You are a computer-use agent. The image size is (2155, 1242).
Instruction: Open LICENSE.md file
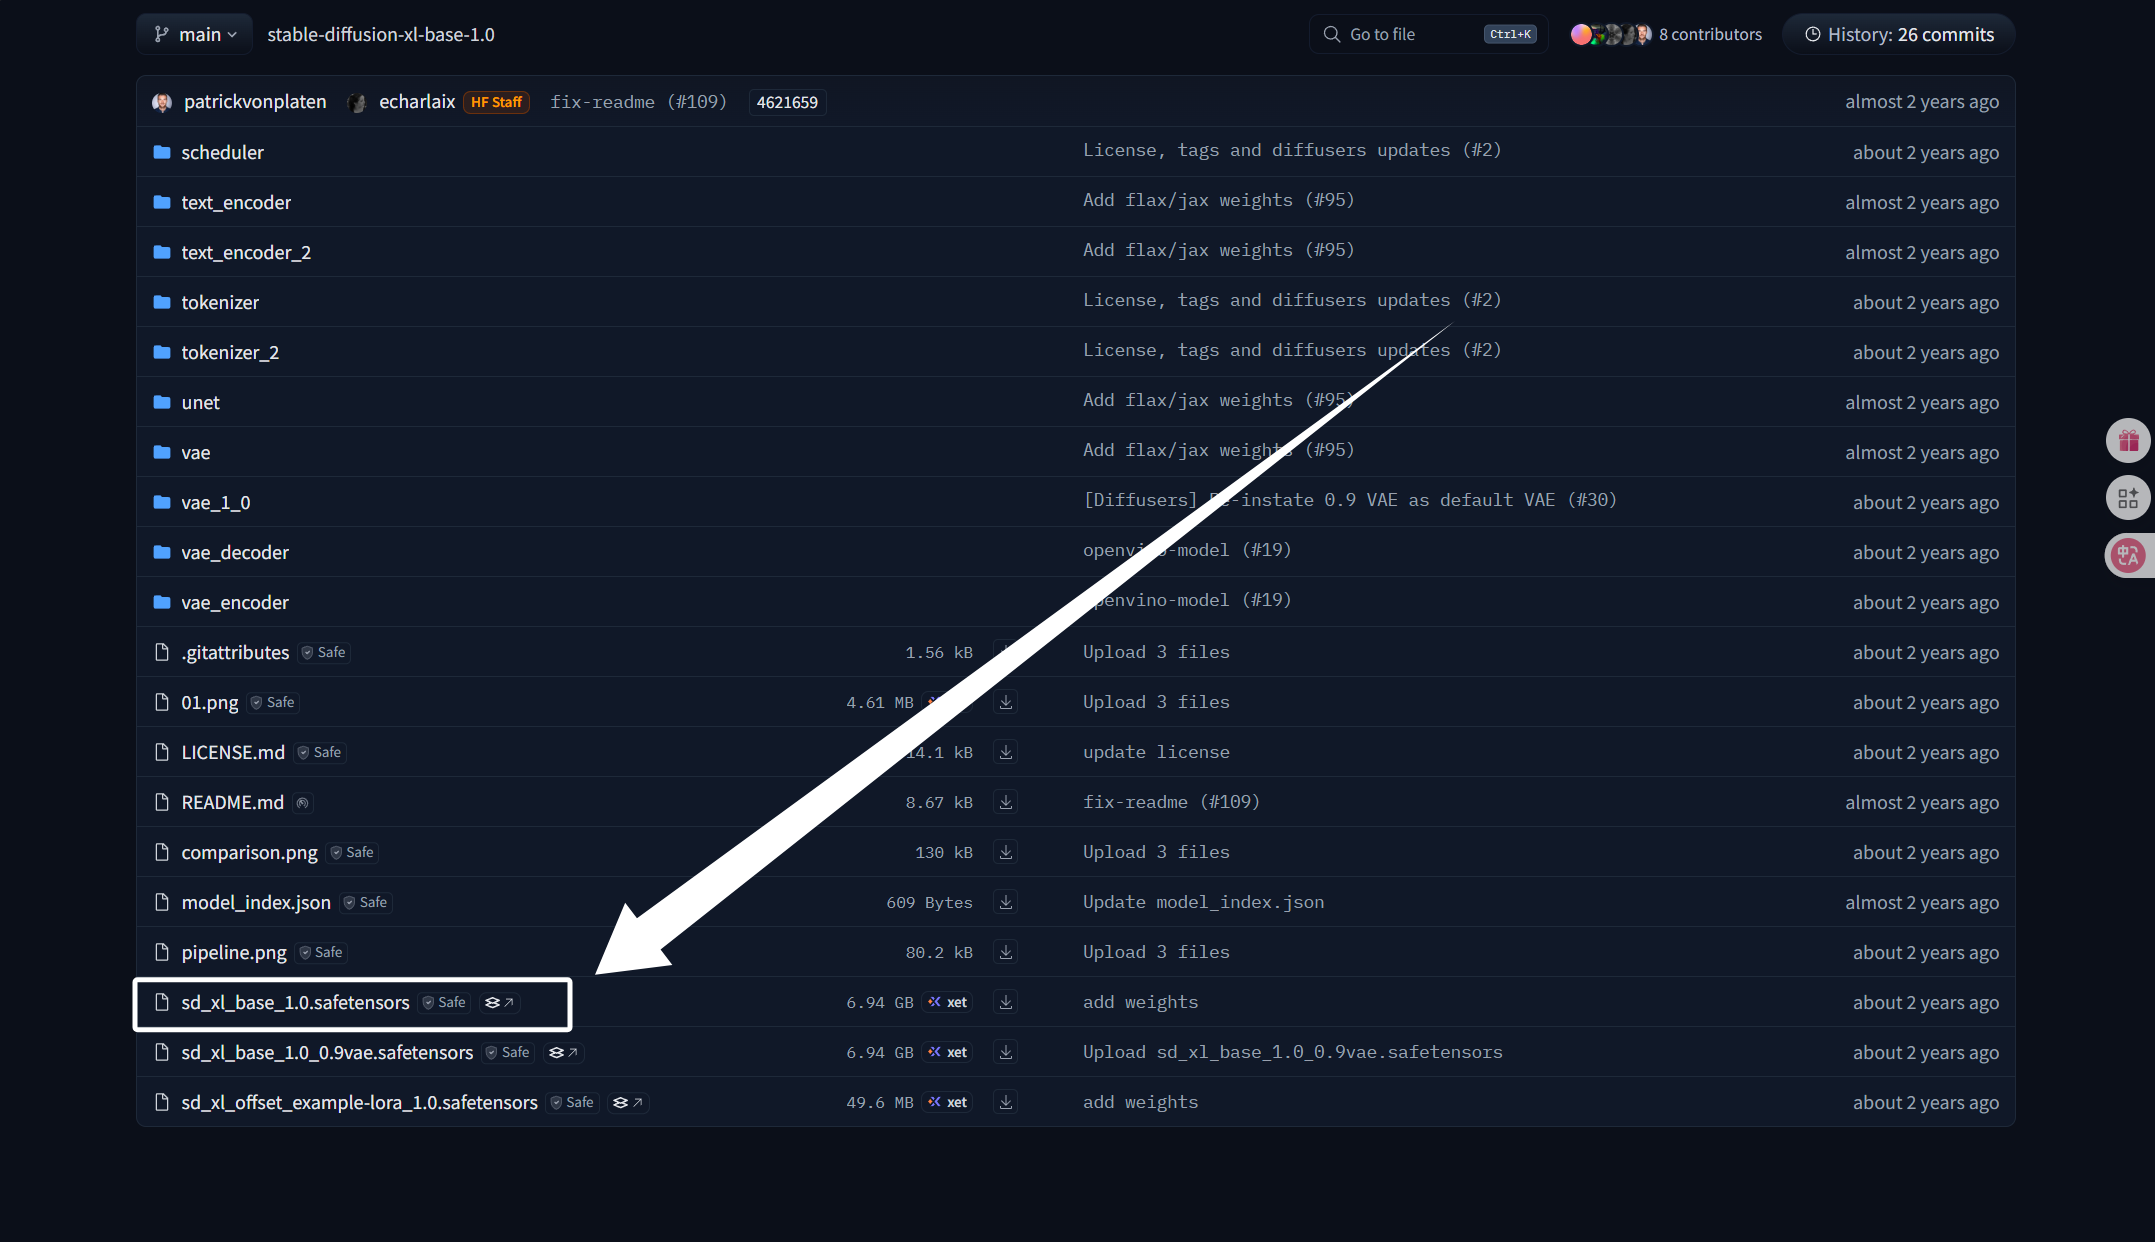[x=233, y=752]
